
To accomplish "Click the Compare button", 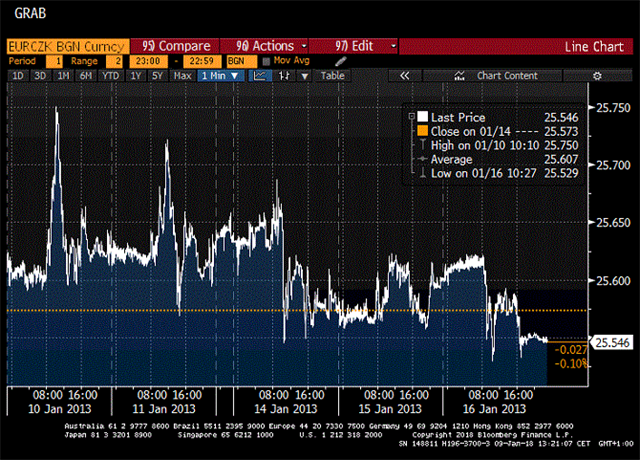I will click(176, 46).
